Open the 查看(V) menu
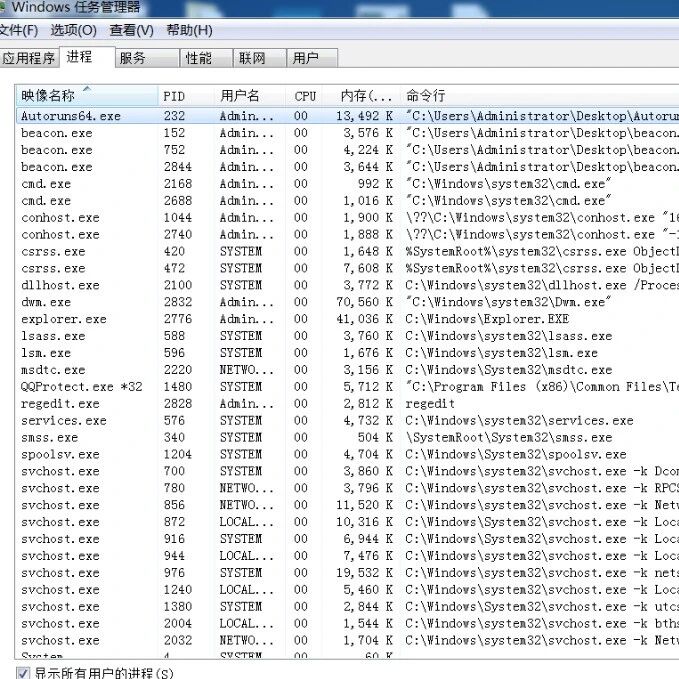The height and width of the screenshot is (679, 679). pyautogui.click(x=131, y=31)
